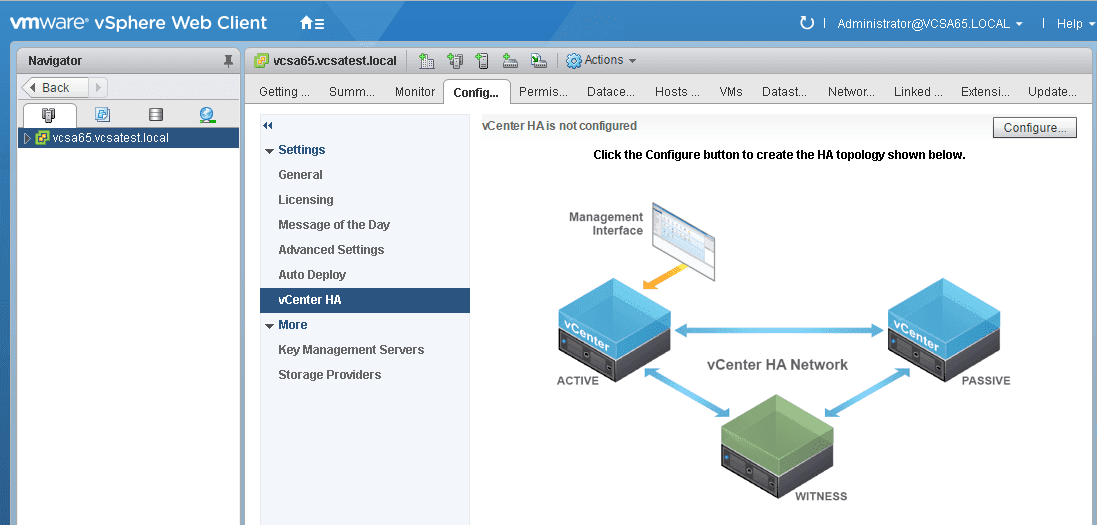1097x525 pixels.
Task: Open the Help dropdown
Action: coord(1074,24)
